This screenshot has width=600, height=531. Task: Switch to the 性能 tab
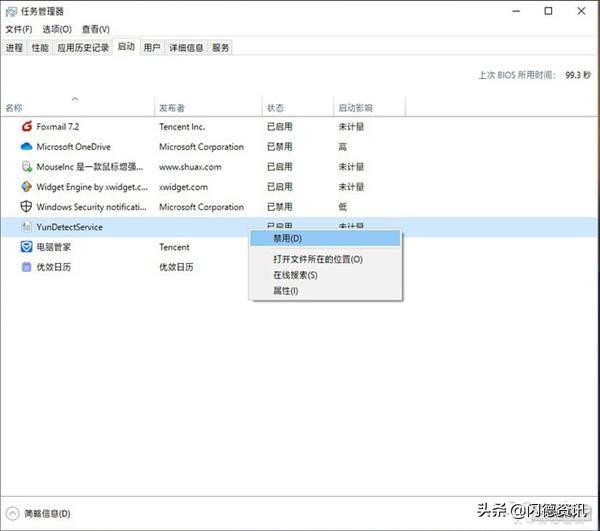pos(40,47)
